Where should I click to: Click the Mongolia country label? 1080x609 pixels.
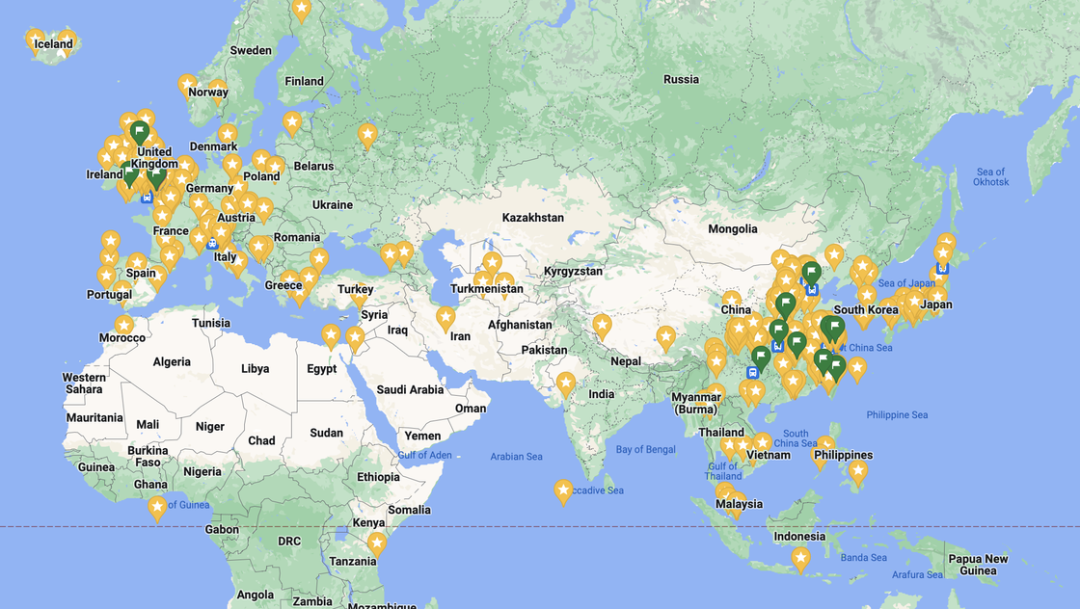coord(733,229)
